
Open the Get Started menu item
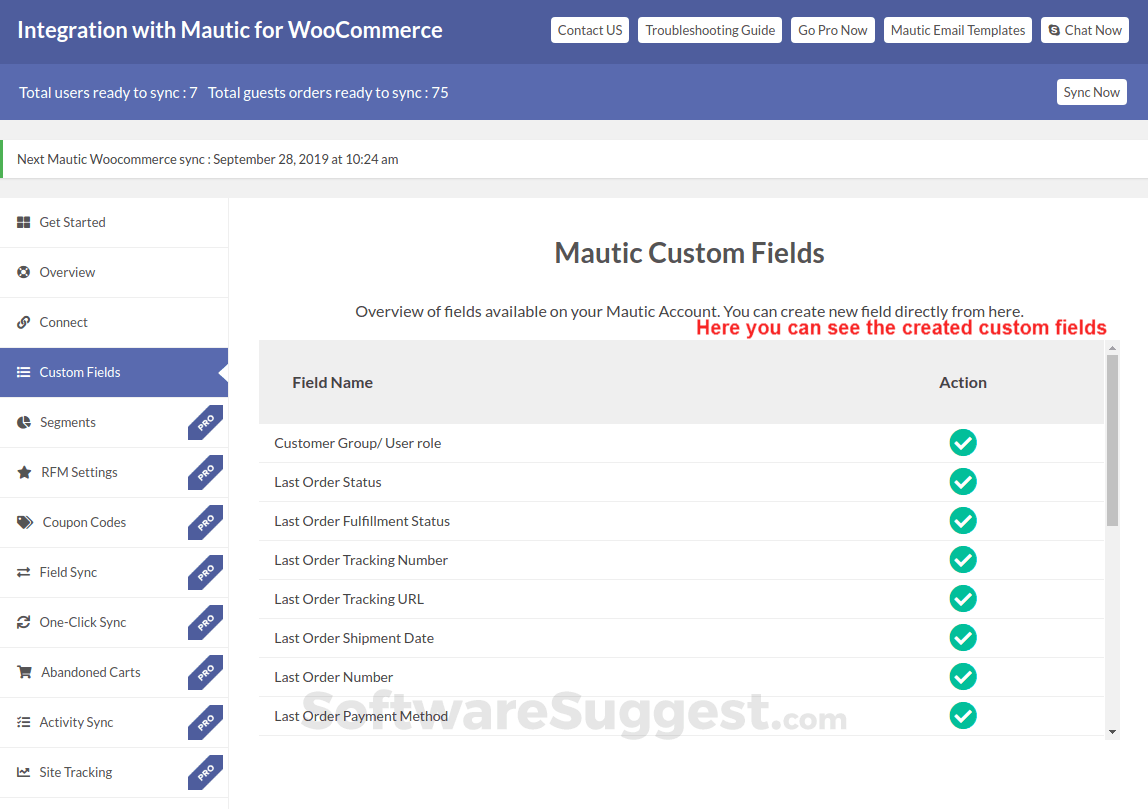tap(113, 223)
